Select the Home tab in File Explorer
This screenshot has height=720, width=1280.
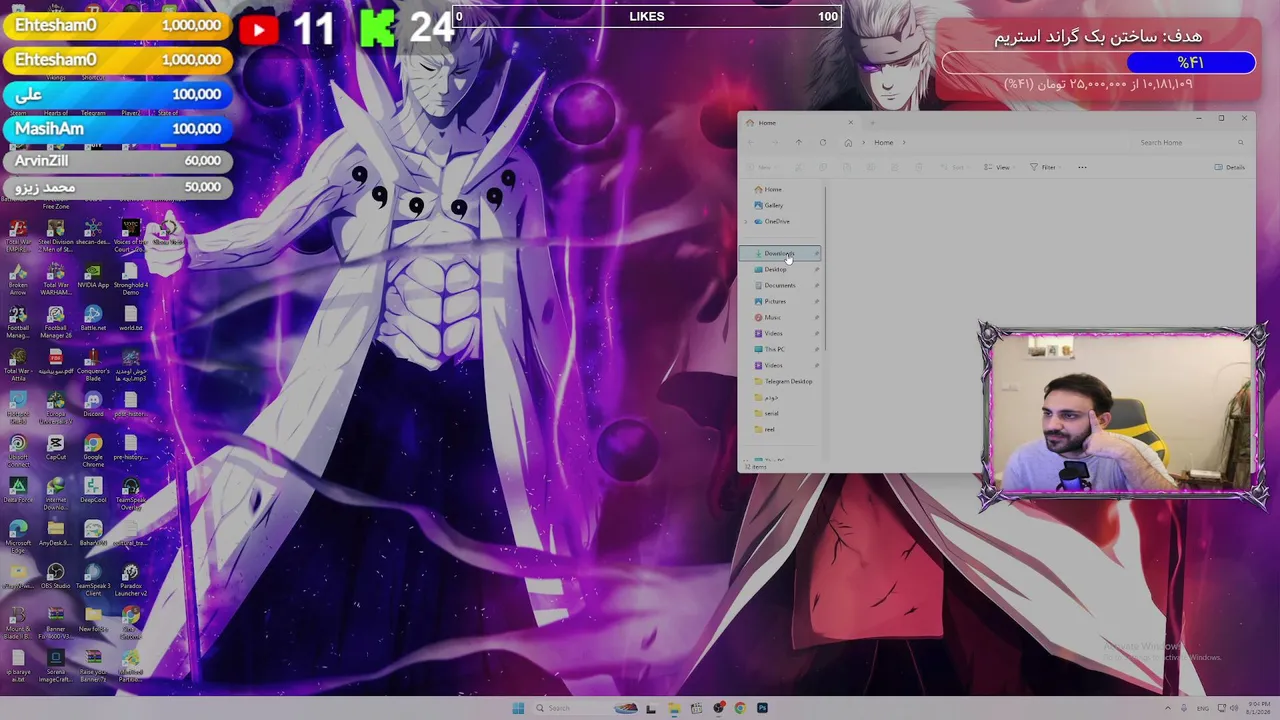(x=799, y=122)
